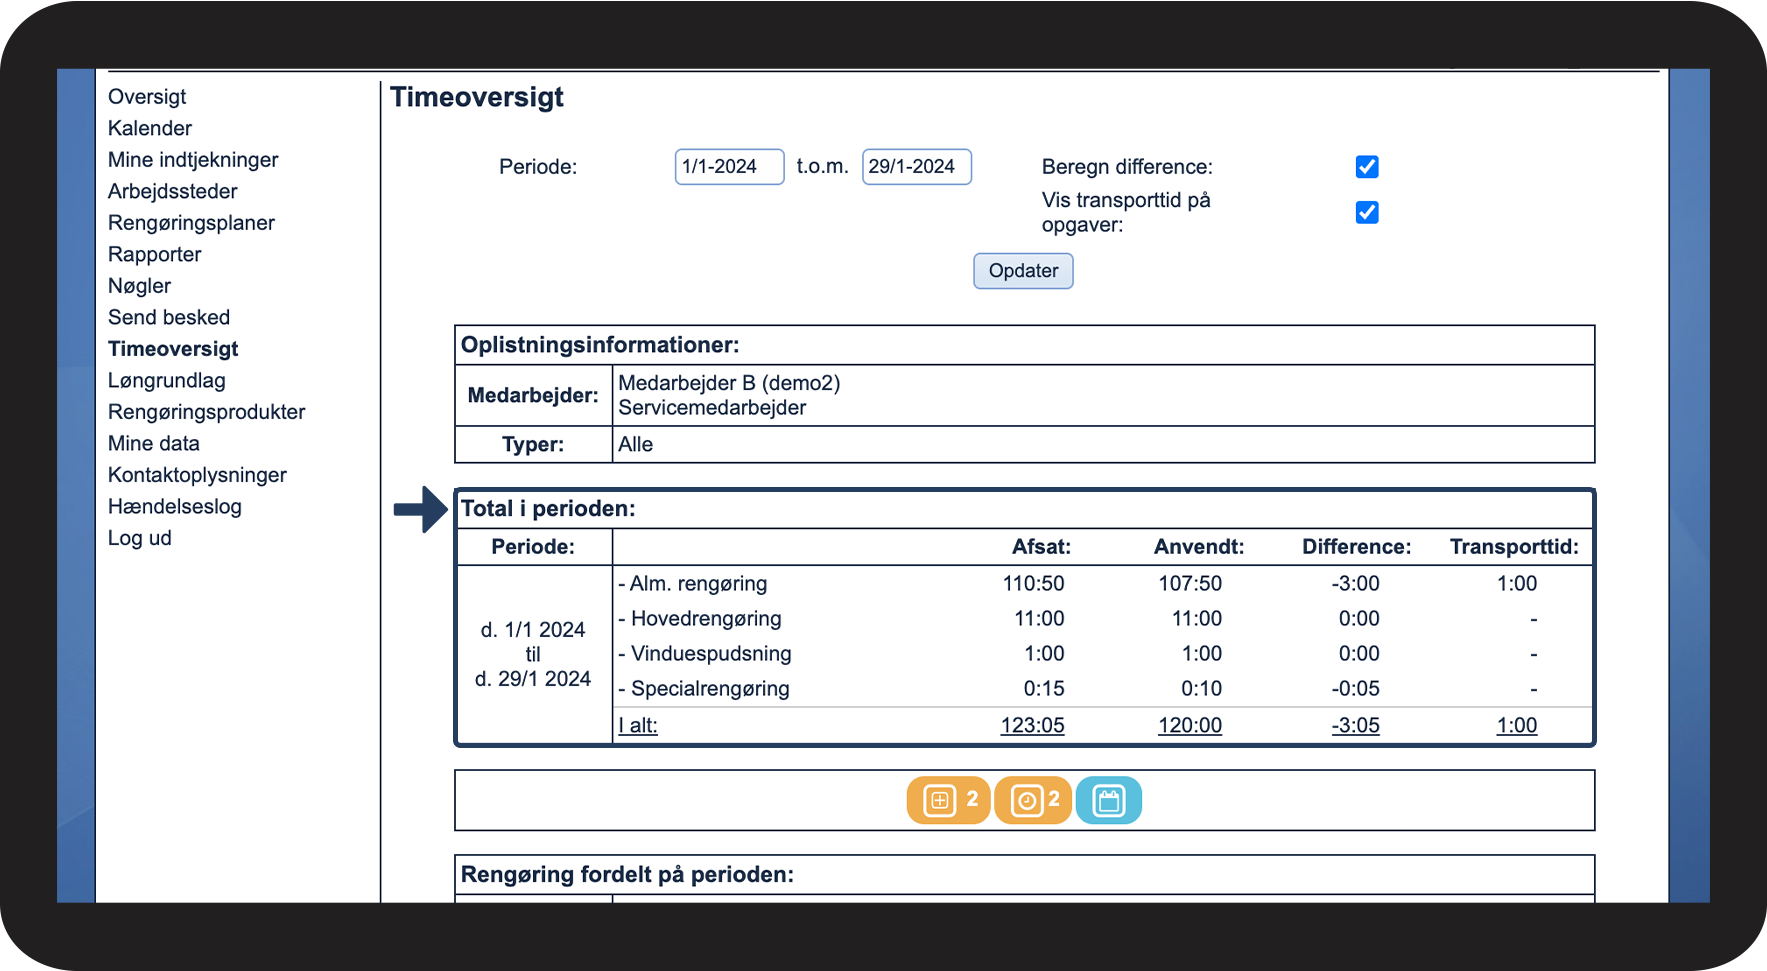Screen dimensions: 1767x971
Task: Open the Rapporter menu entry
Action: pyautogui.click(x=155, y=254)
